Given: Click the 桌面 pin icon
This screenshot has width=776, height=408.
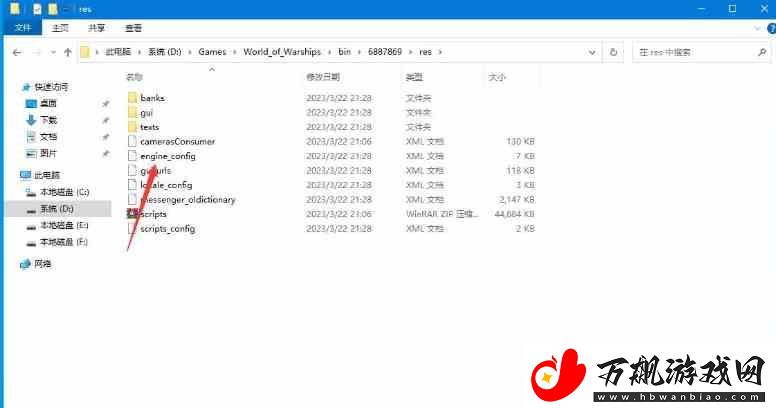Looking at the screenshot, I should pyautogui.click(x=105, y=103).
